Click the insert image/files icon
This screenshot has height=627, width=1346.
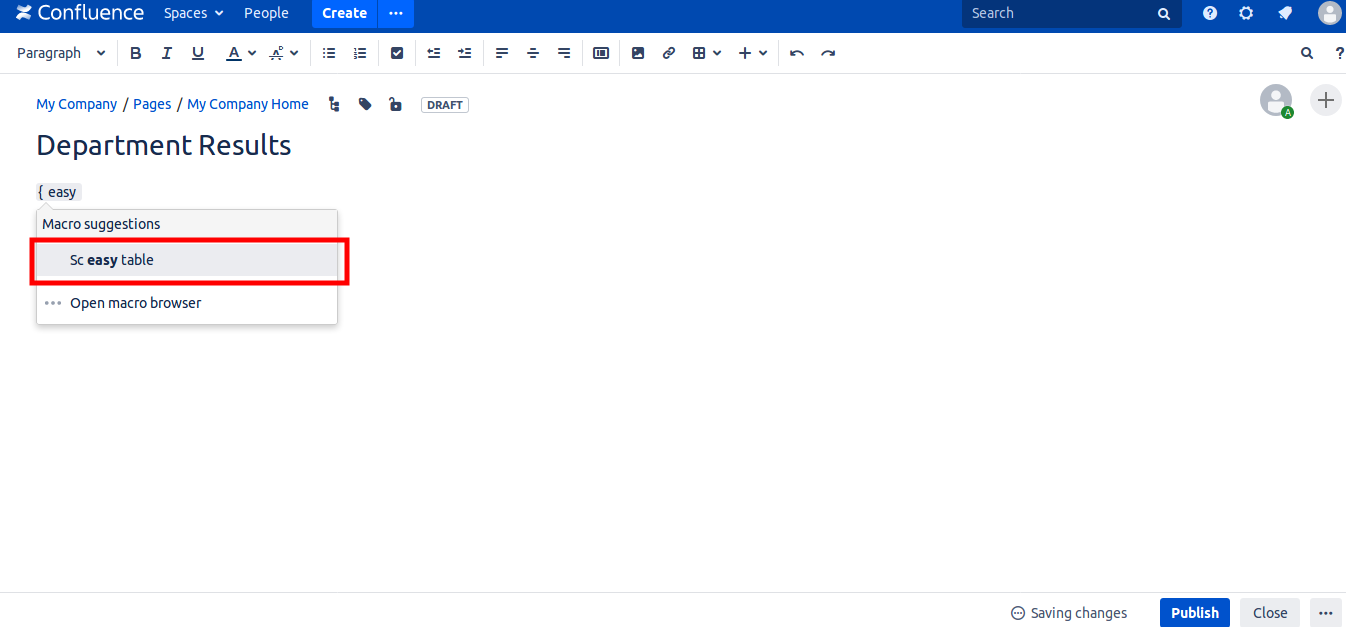tap(638, 53)
